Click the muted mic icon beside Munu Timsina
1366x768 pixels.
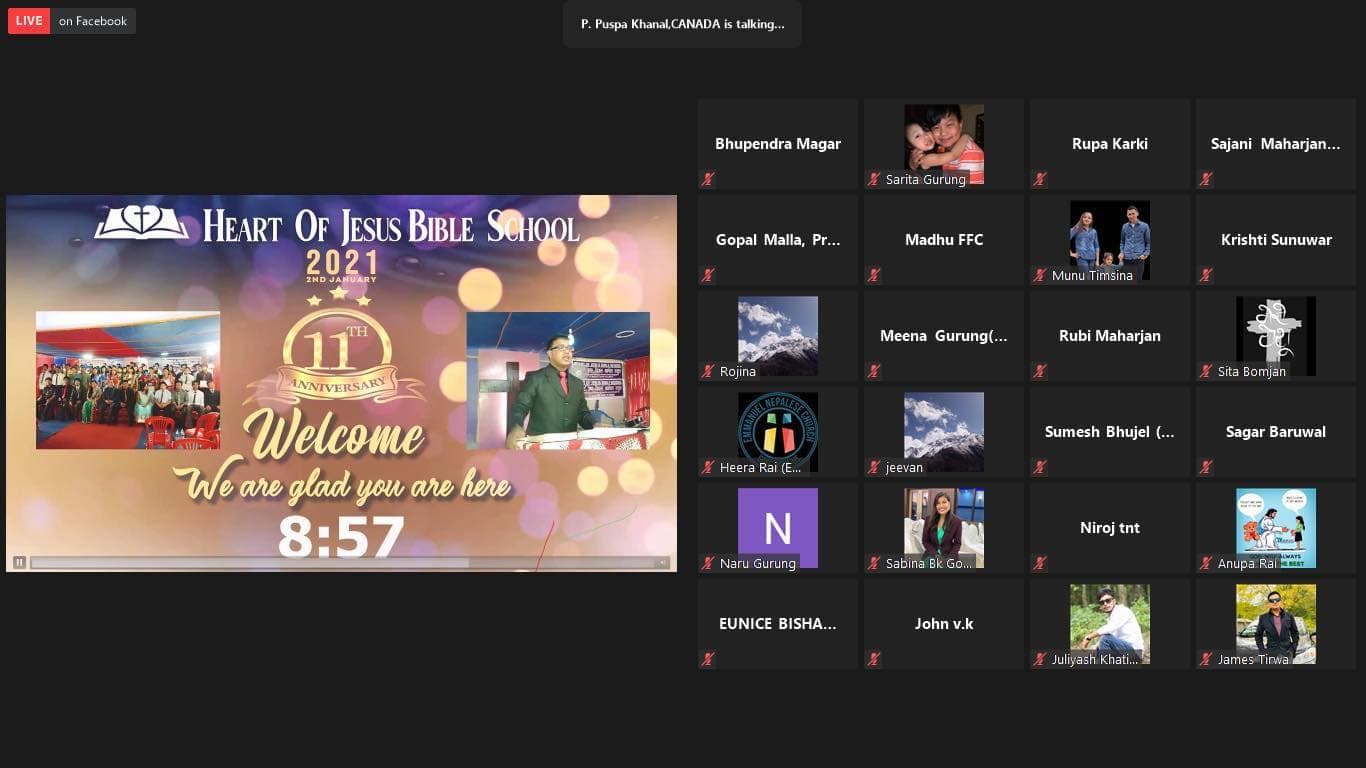click(1040, 275)
